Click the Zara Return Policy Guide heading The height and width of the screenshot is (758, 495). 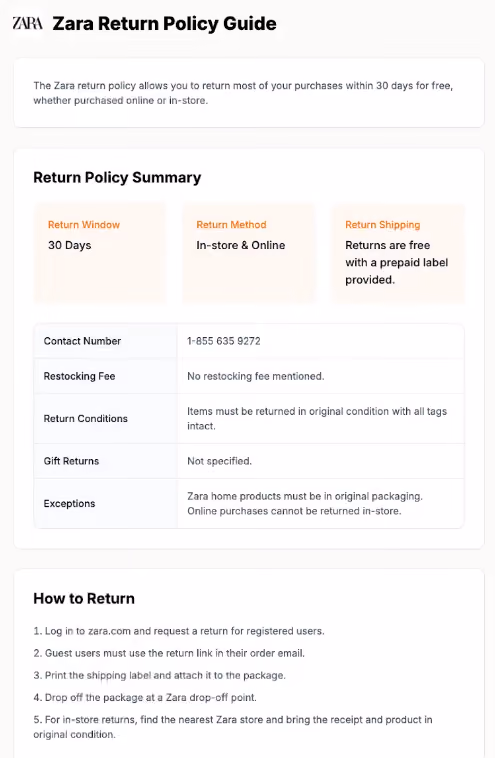pyautogui.click(x=164, y=24)
